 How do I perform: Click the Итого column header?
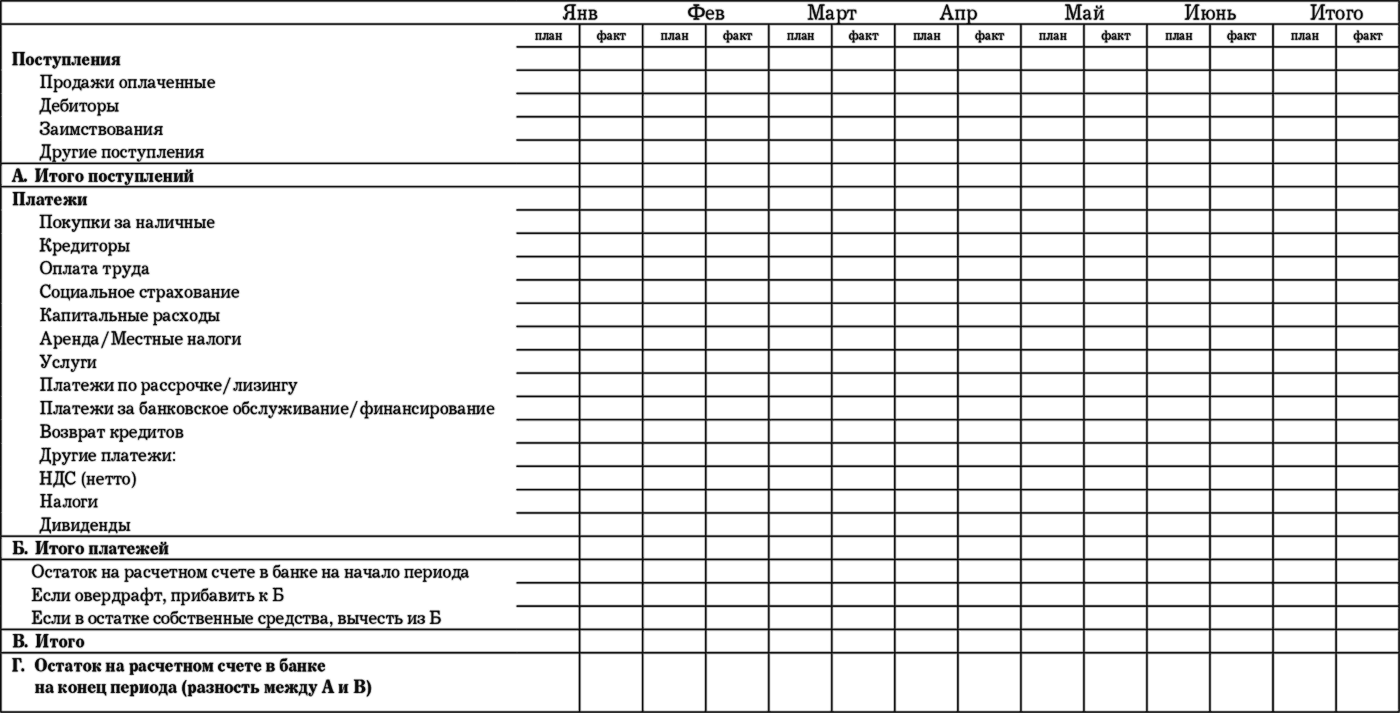coord(1336,13)
